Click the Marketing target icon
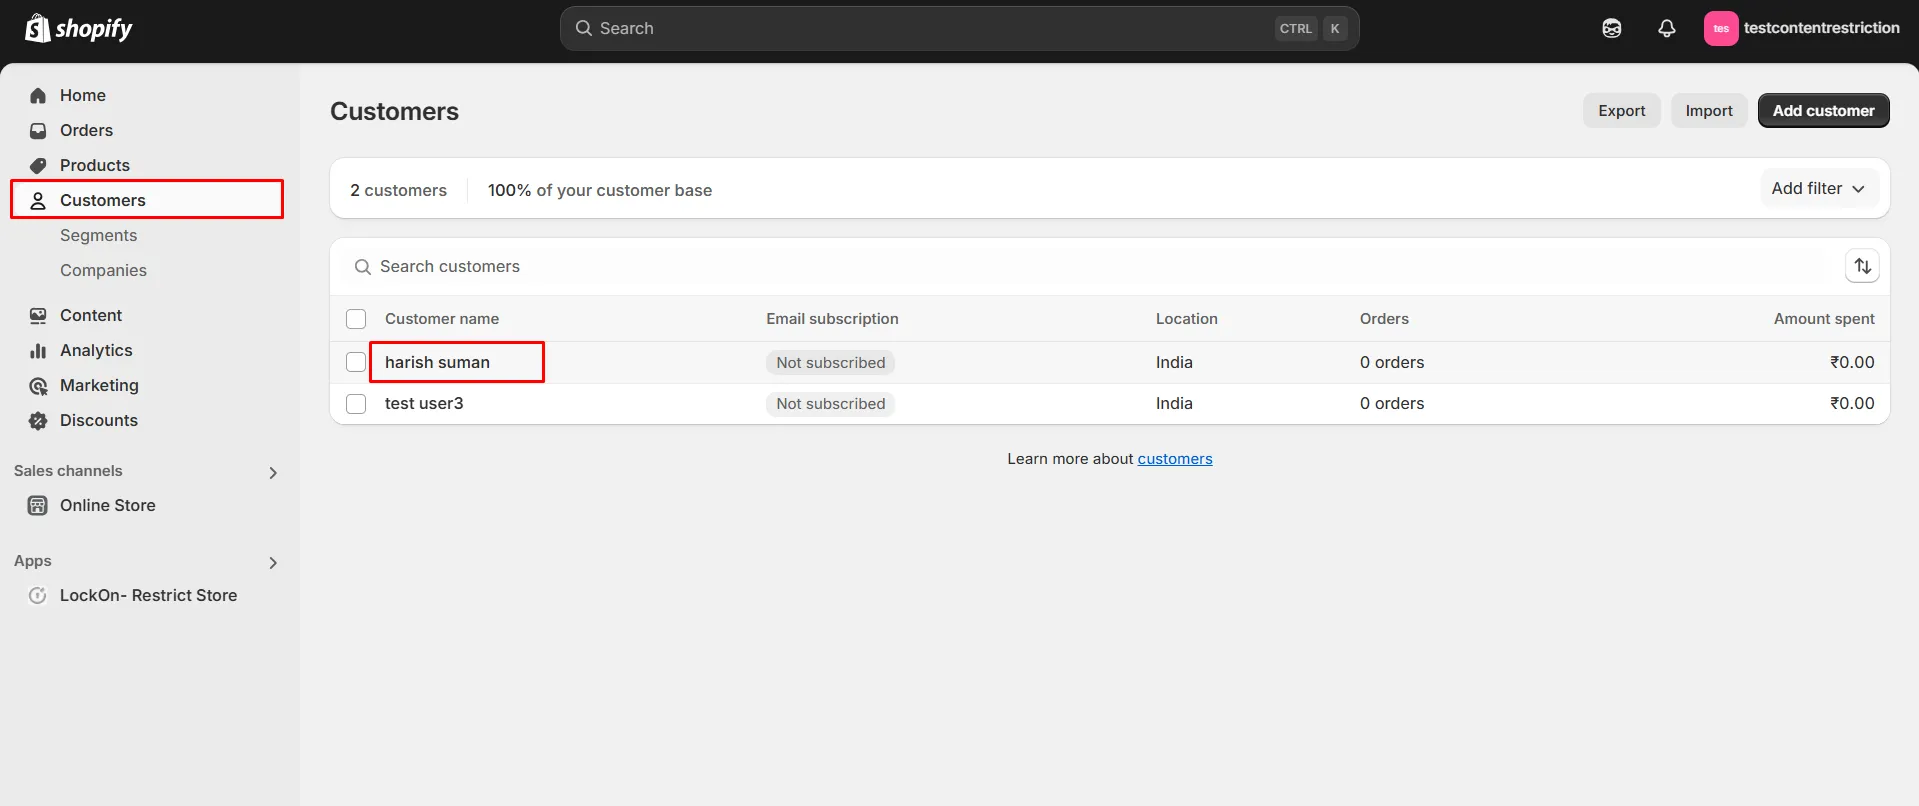1919x806 pixels. pos(38,386)
